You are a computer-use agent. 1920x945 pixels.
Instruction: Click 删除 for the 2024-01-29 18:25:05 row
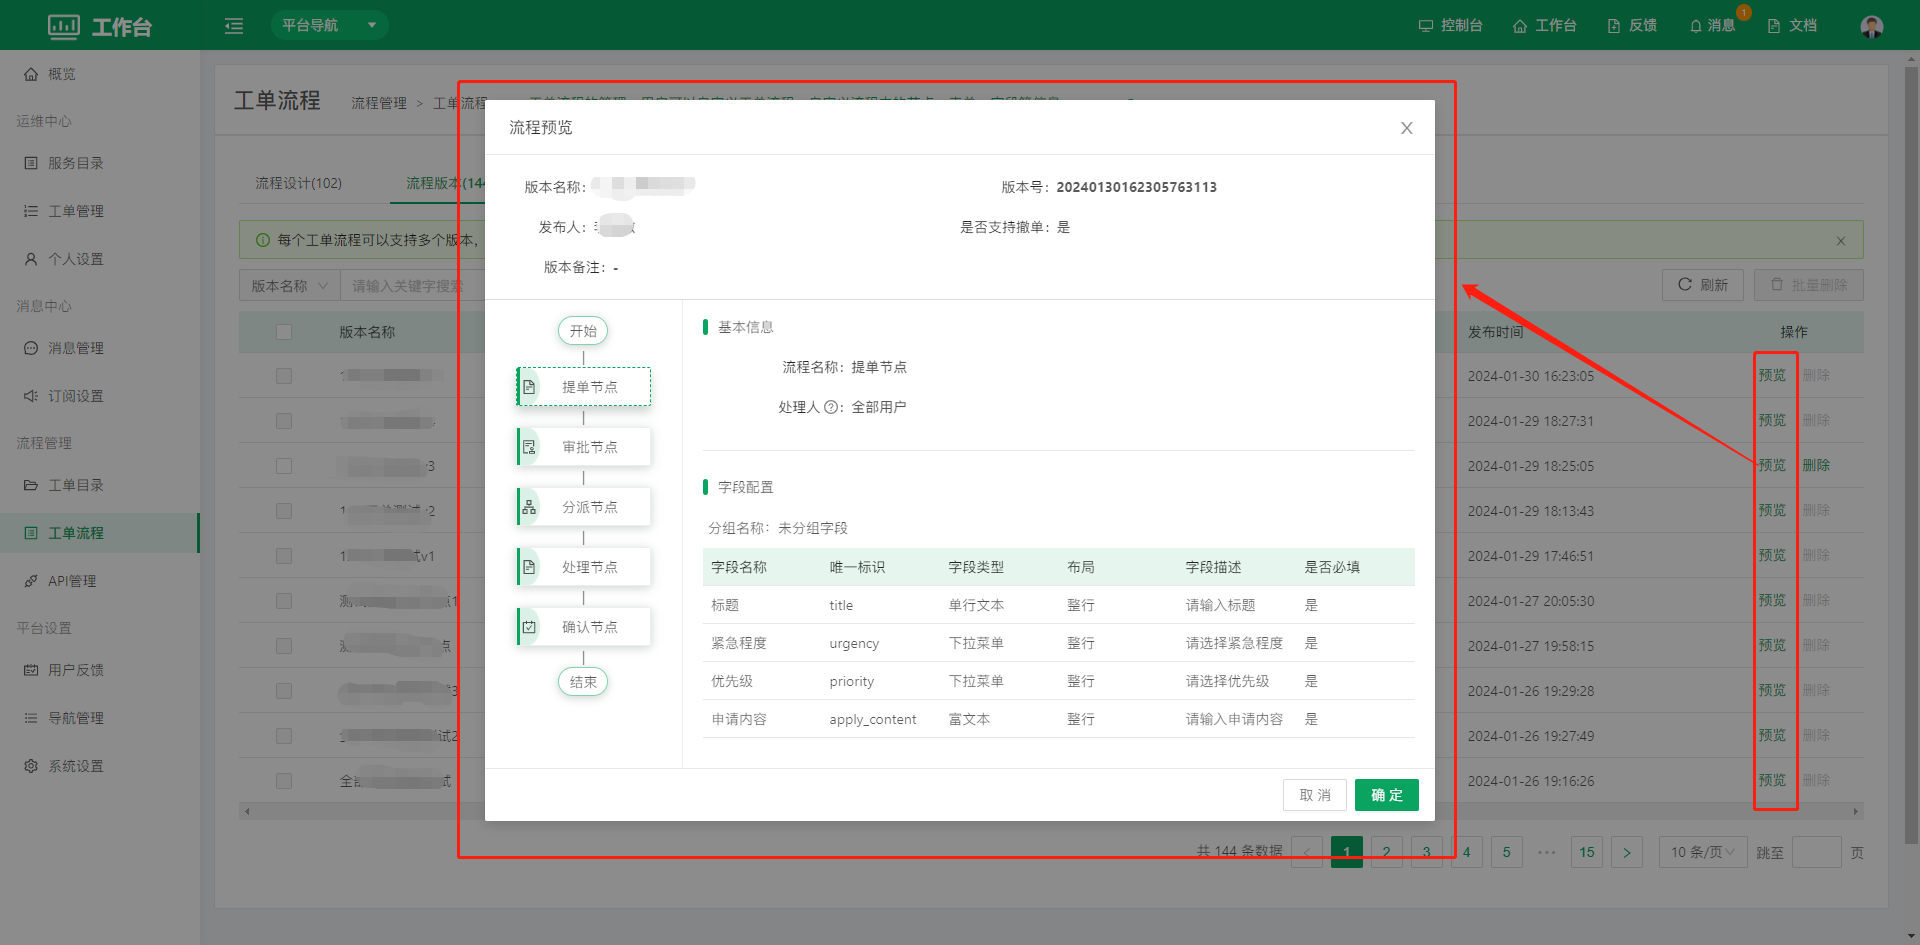[1816, 465]
